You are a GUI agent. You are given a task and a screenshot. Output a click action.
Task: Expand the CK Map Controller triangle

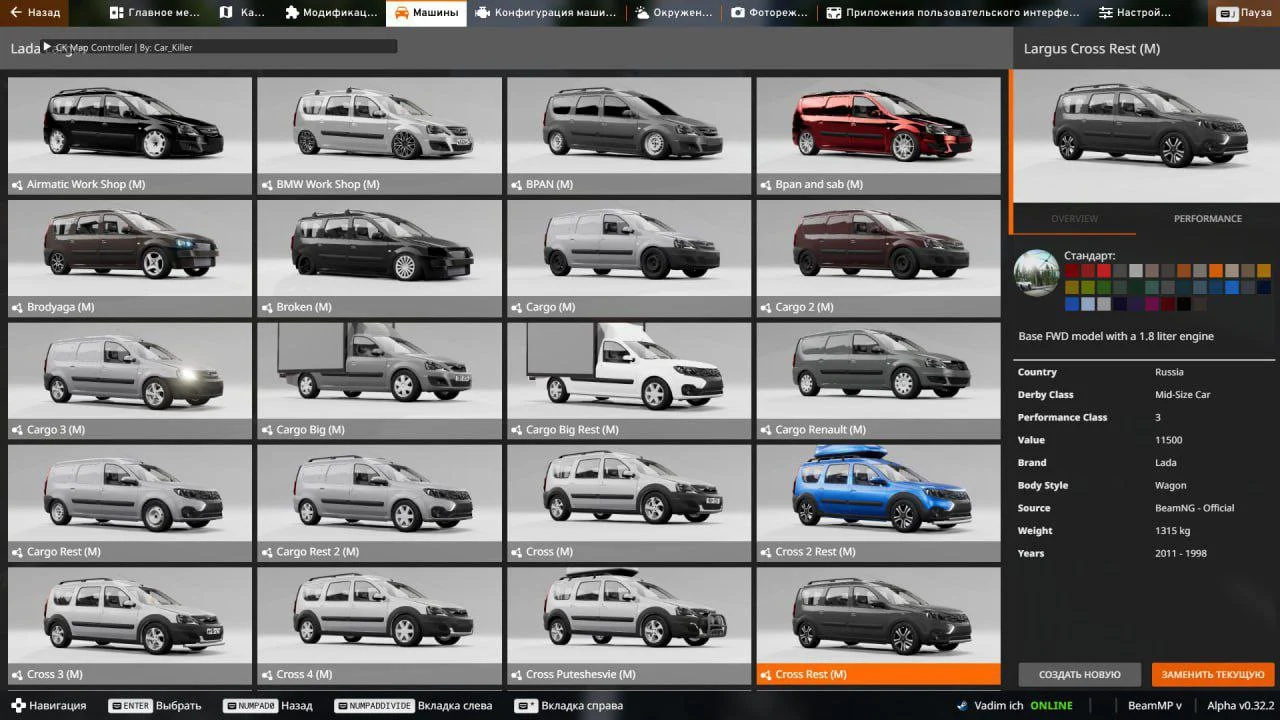pos(46,47)
